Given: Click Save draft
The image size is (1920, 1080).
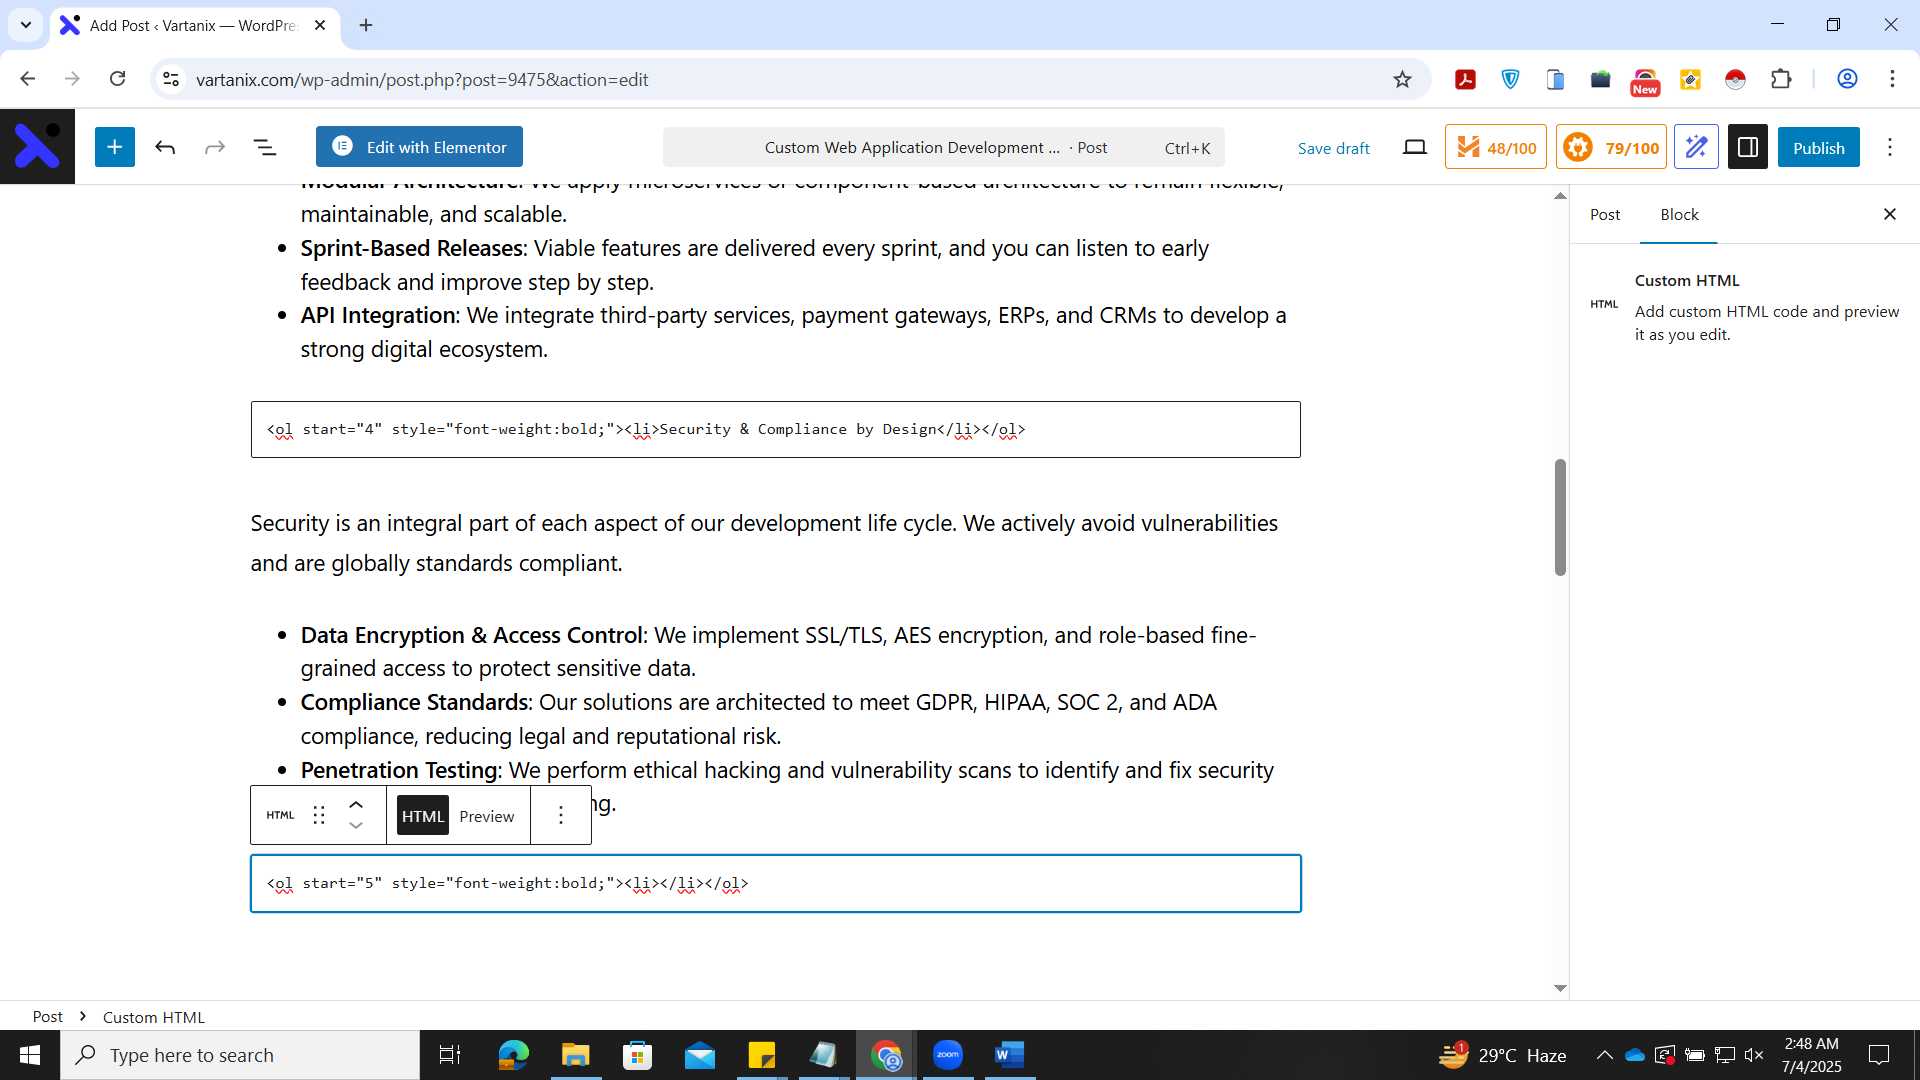Looking at the screenshot, I should point(1333,148).
